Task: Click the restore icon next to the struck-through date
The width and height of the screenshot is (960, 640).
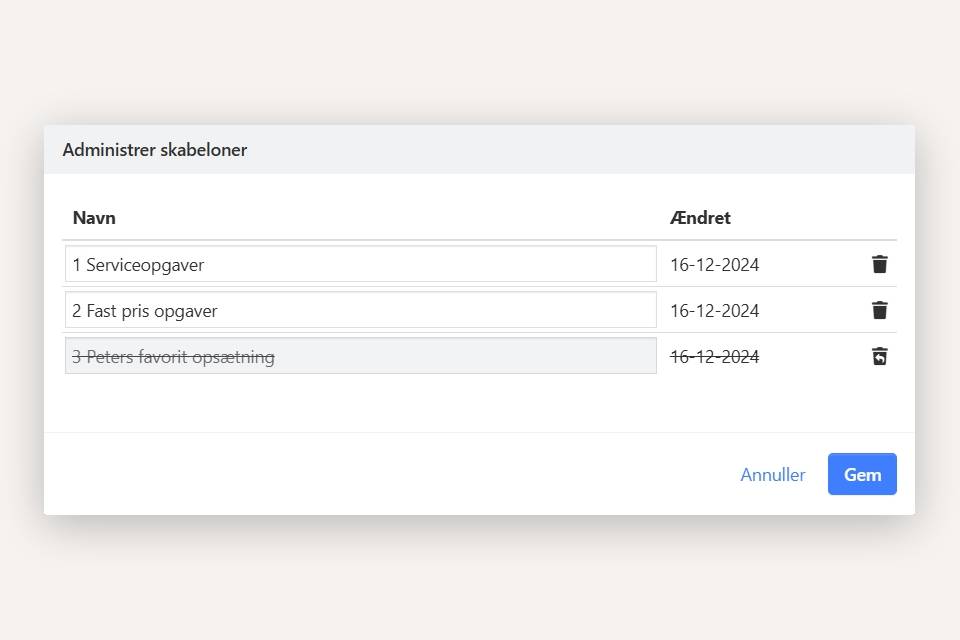Action: pos(879,356)
